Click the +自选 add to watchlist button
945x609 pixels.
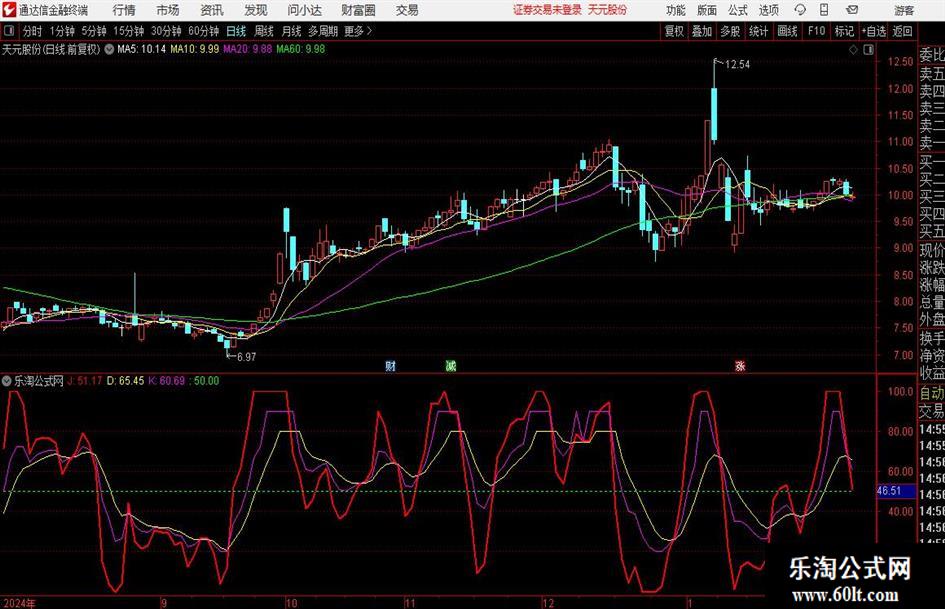[873, 31]
